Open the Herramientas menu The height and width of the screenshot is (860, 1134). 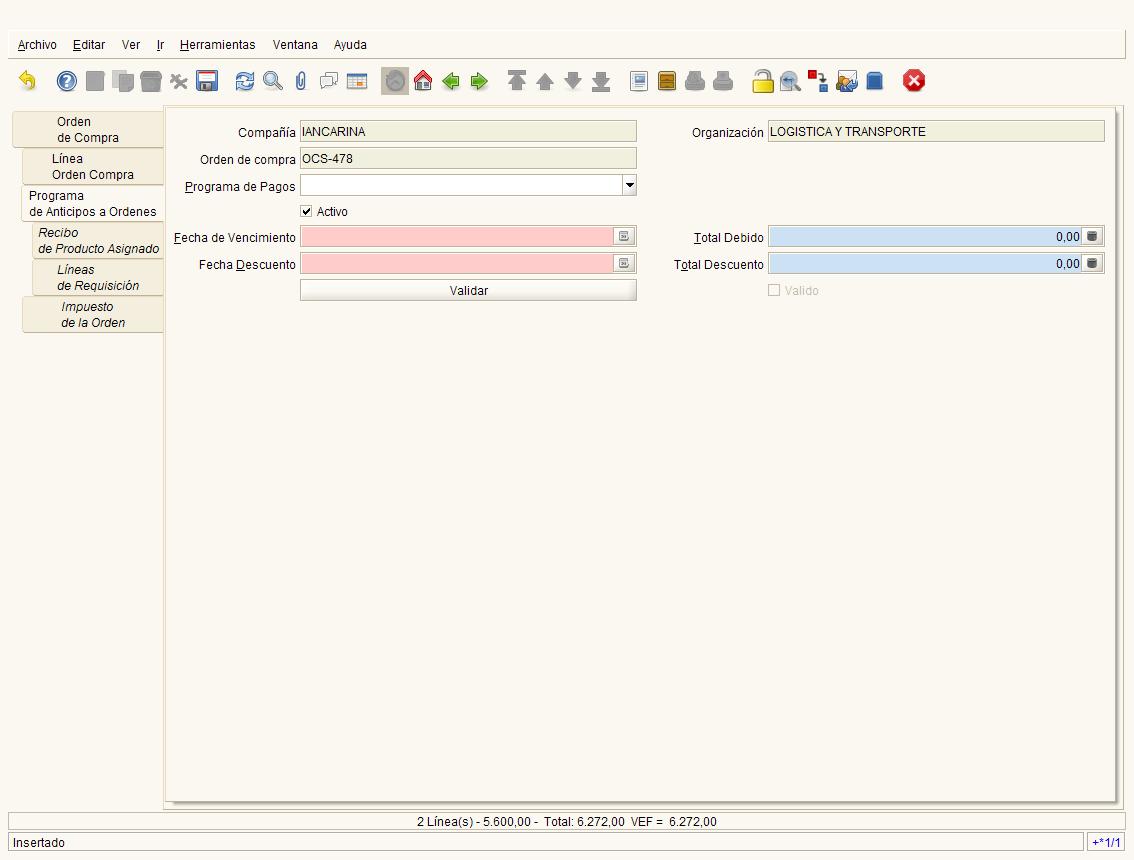[218, 45]
